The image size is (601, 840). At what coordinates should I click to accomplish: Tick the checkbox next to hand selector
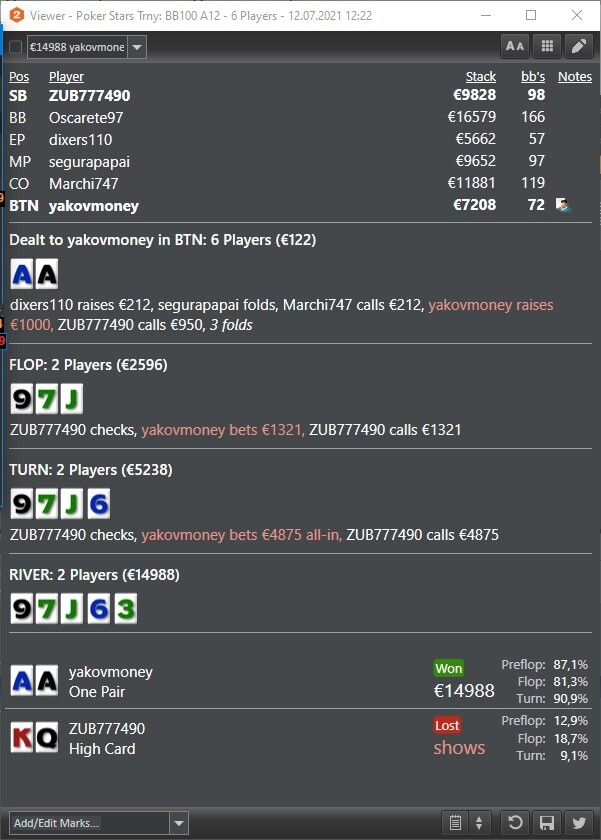[16, 47]
